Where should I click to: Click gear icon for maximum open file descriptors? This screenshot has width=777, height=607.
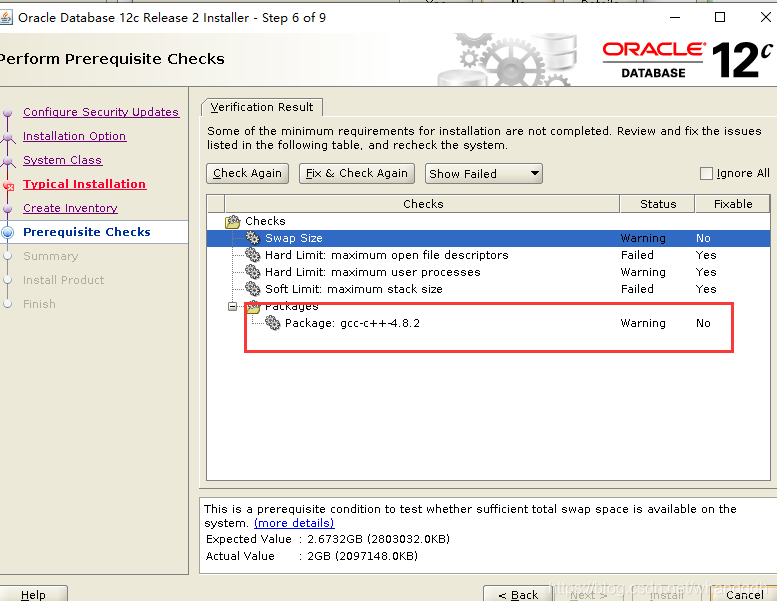click(253, 255)
